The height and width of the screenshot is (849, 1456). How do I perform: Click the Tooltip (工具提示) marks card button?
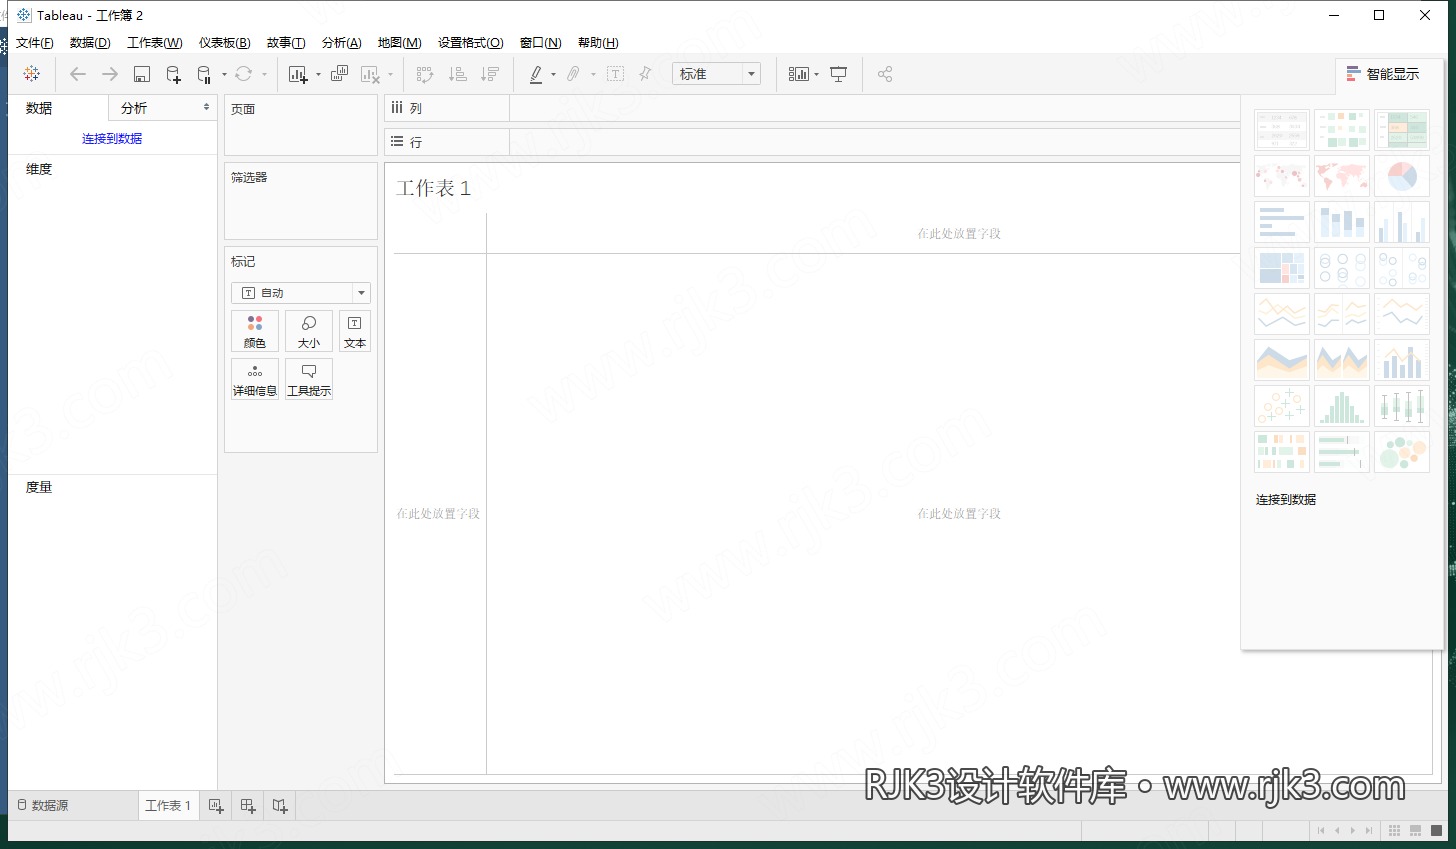pyautogui.click(x=309, y=379)
